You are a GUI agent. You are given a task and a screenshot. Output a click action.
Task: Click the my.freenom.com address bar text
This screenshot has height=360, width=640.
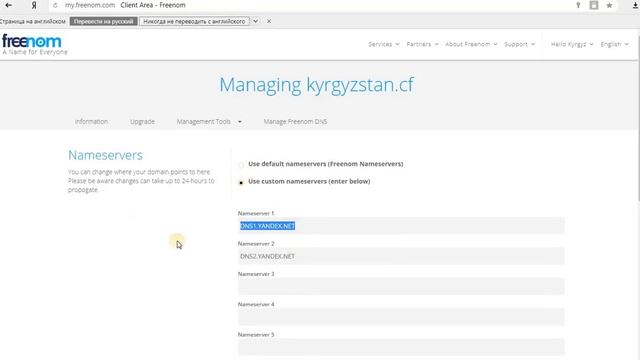90,5
